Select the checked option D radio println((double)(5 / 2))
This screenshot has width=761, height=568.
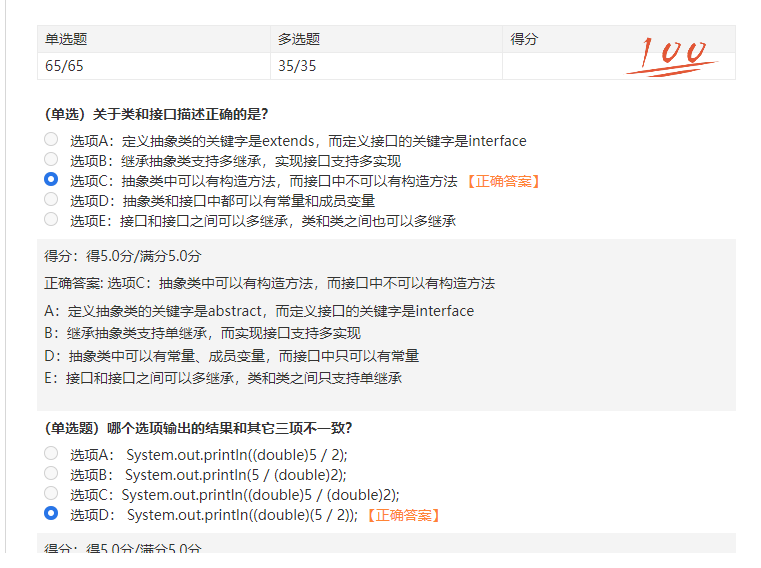(51, 514)
